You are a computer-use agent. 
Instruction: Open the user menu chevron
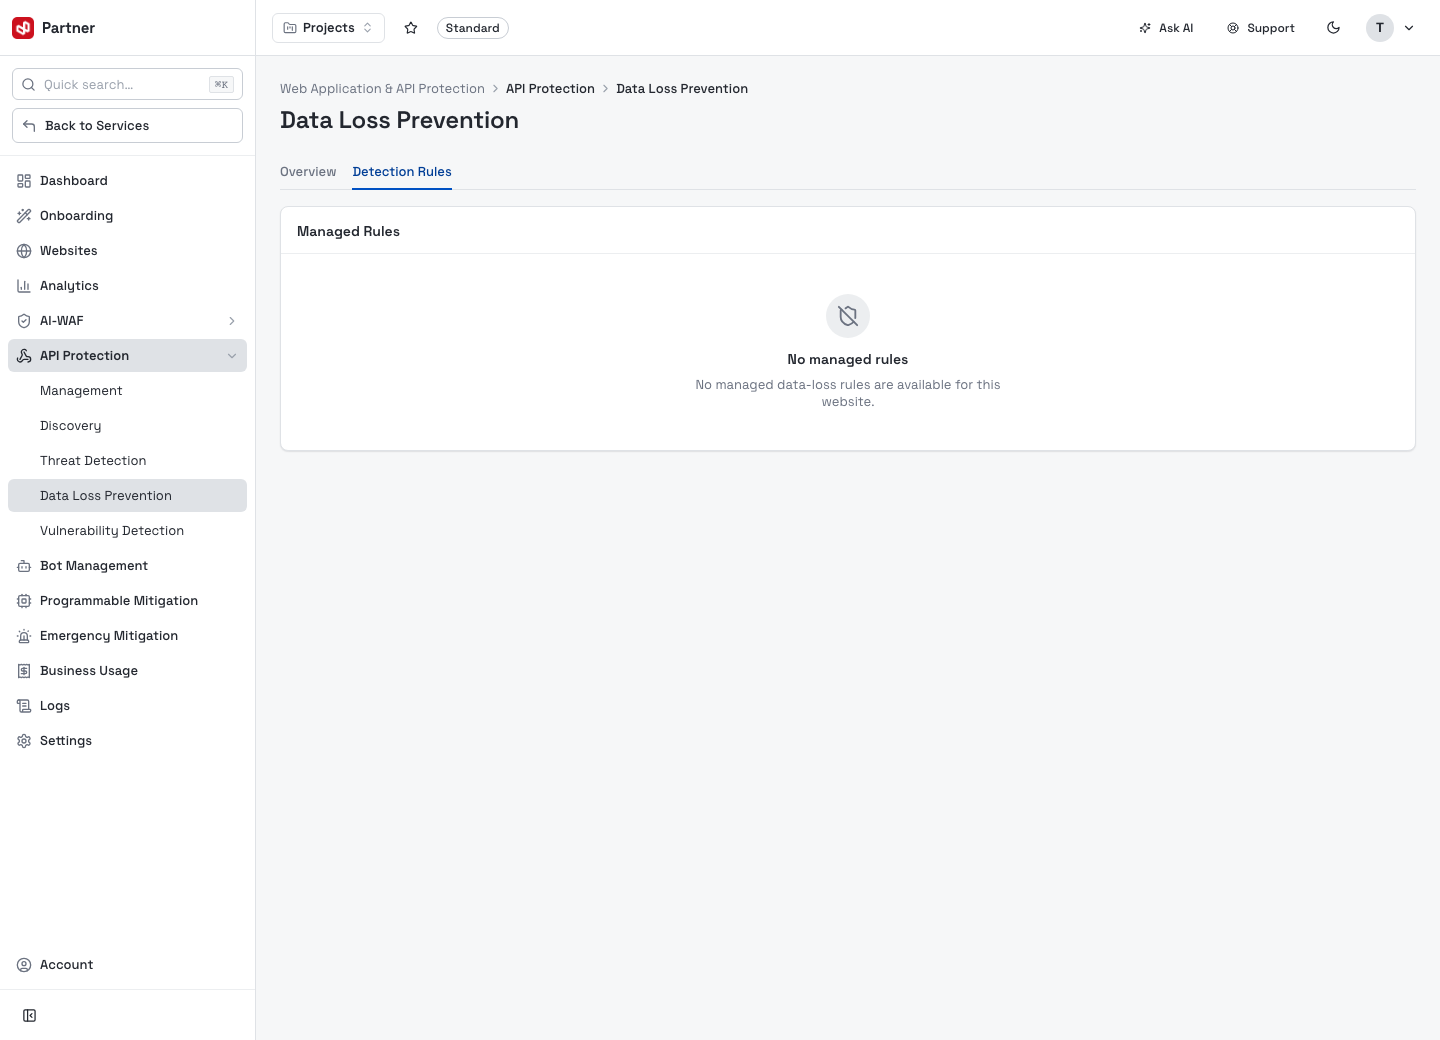coord(1409,28)
